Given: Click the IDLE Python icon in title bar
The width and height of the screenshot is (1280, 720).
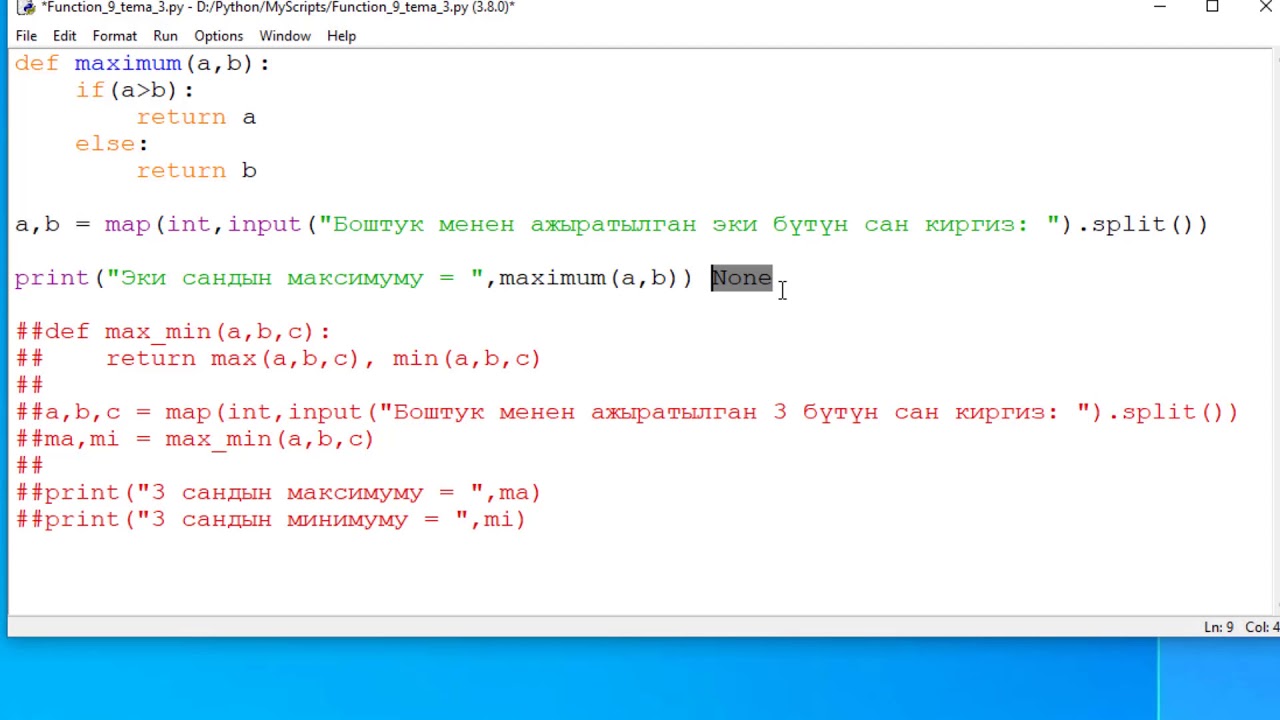Looking at the screenshot, I should tap(26, 7).
